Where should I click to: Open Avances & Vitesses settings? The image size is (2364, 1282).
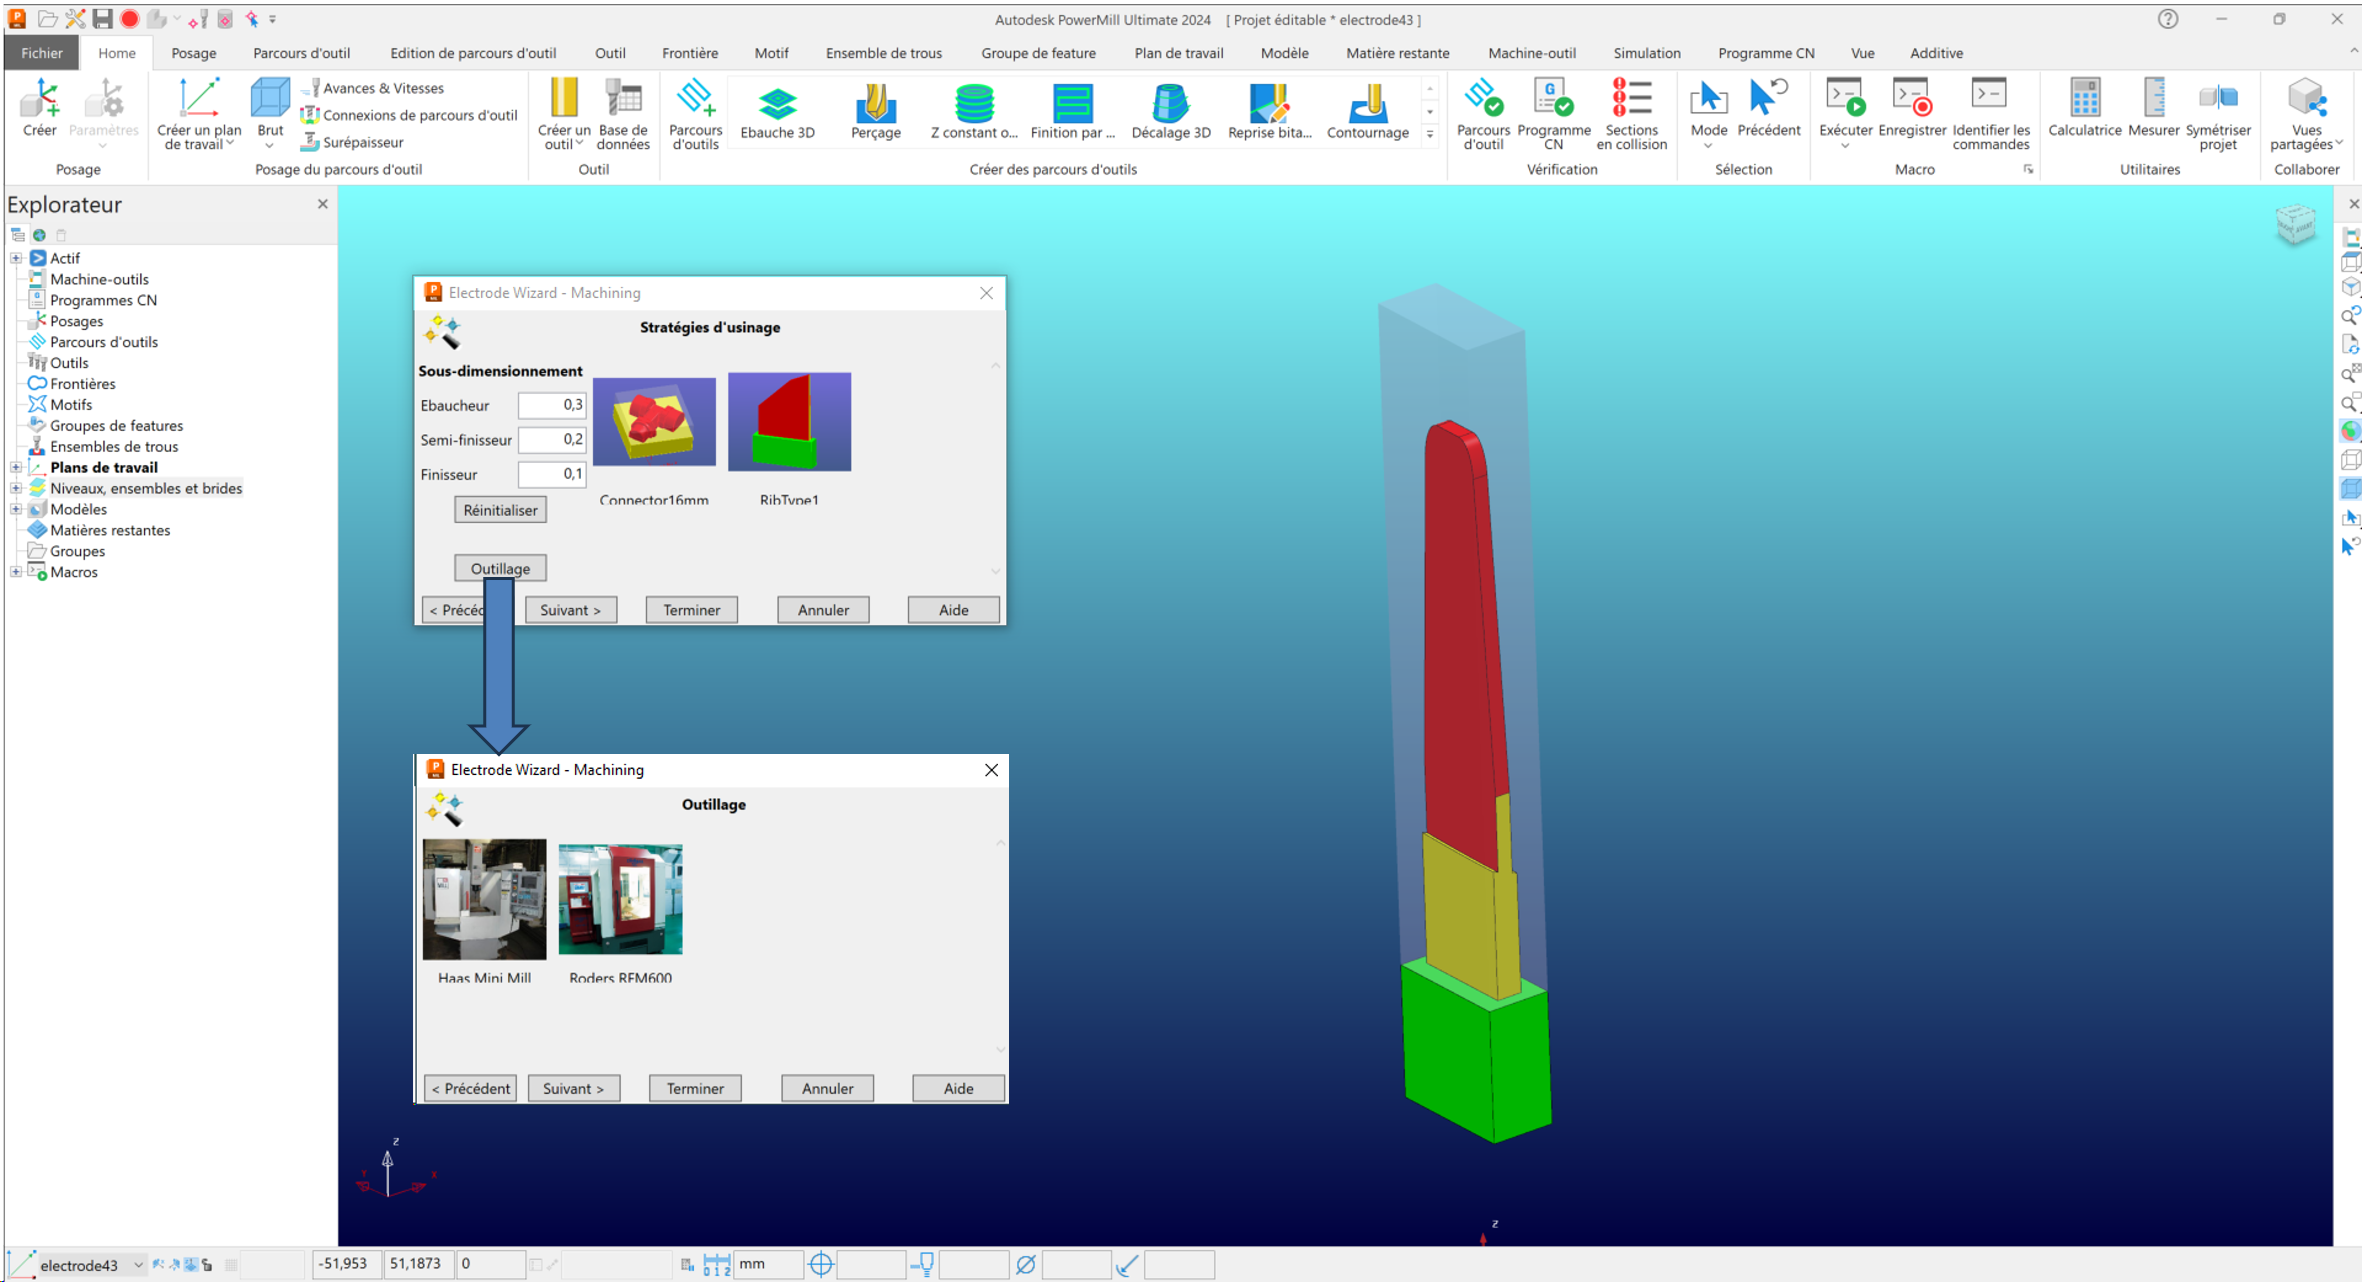(373, 88)
